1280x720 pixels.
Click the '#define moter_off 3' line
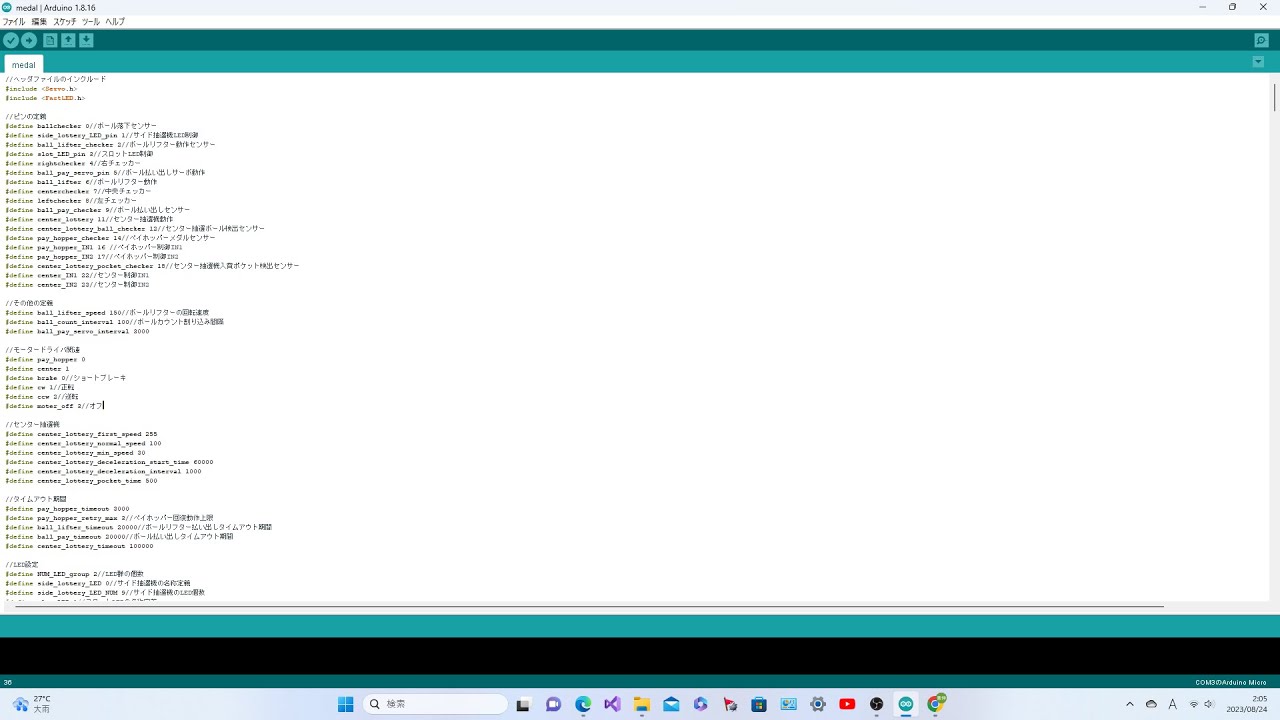[x=54, y=406]
